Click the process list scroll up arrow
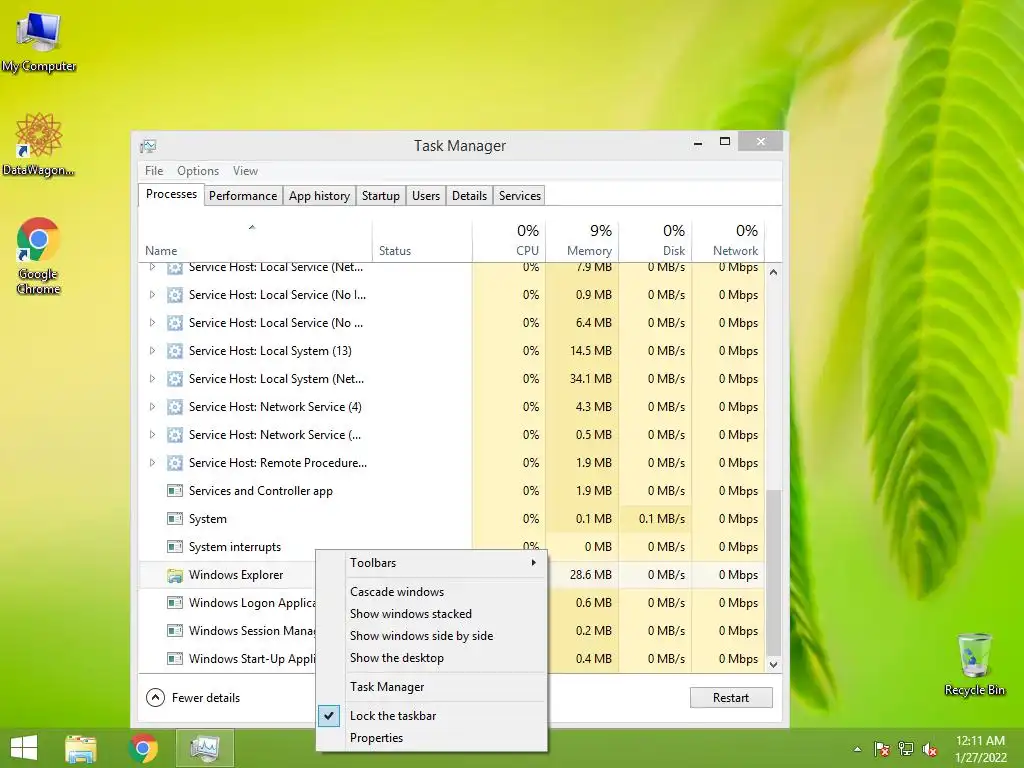The height and width of the screenshot is (768, 1024). click(x=773, y=272)
